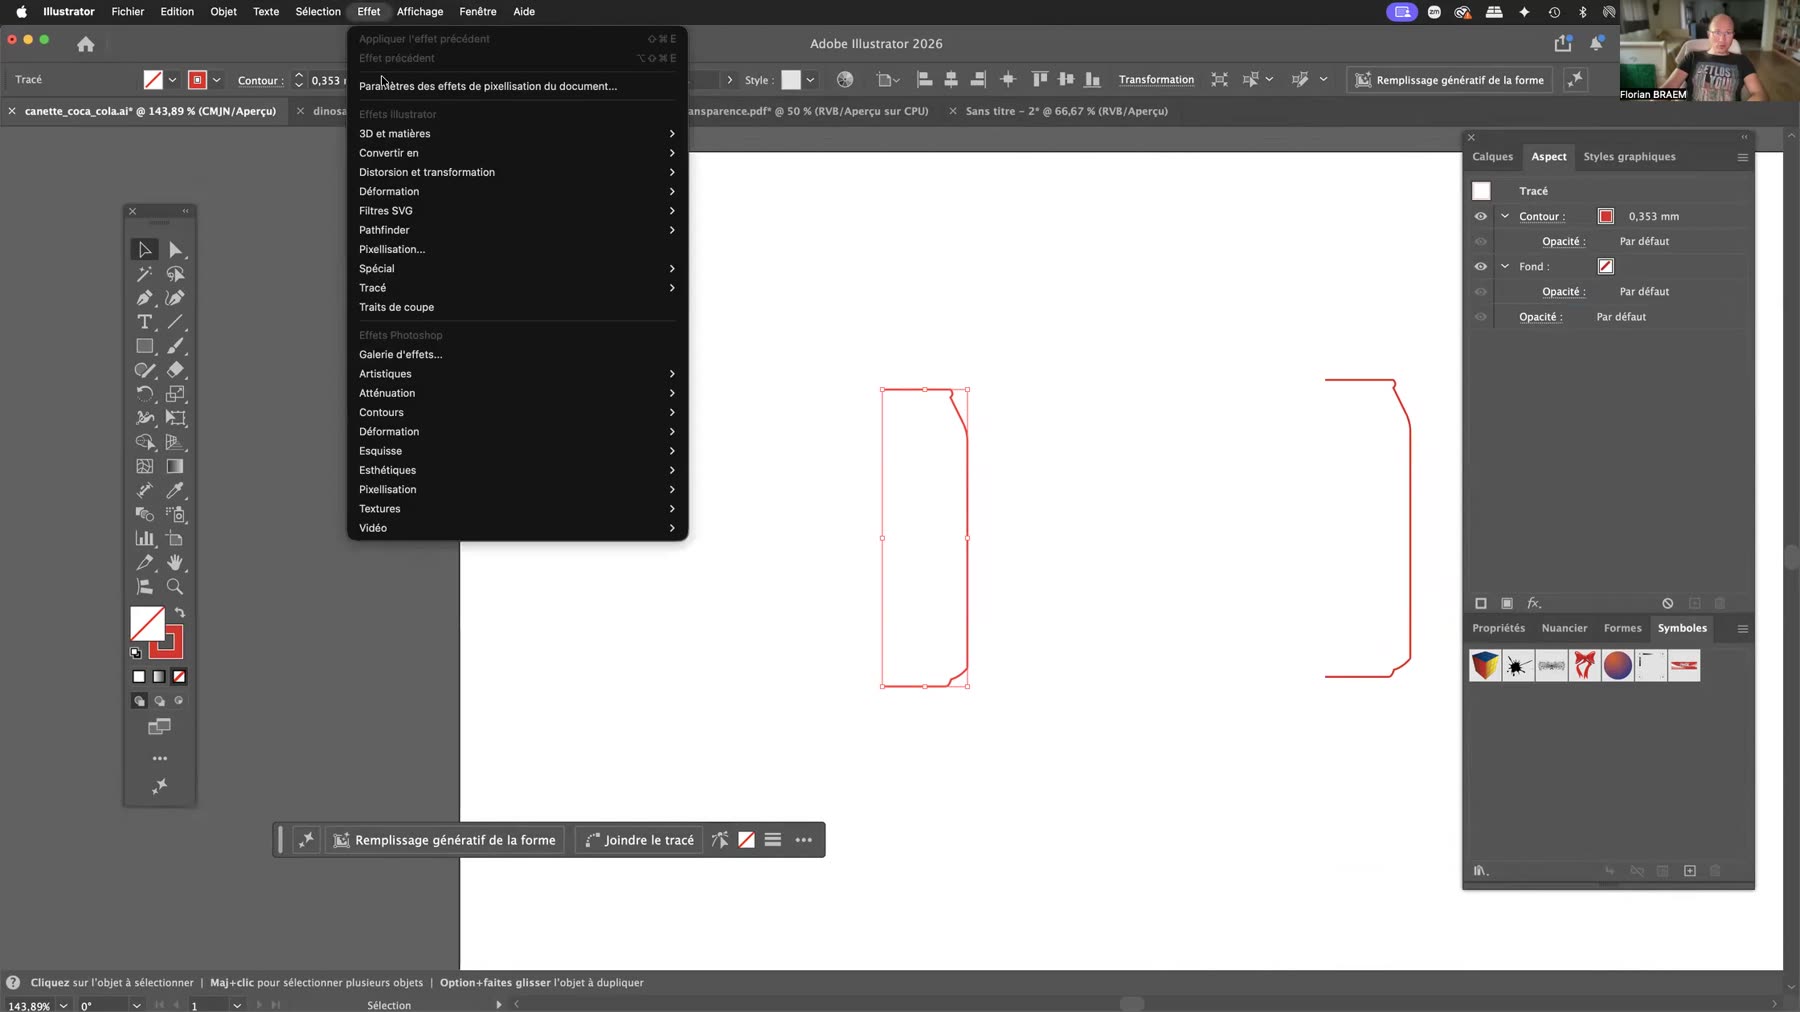The image size is (1800, 1012).
Task: Select the Lasso tool
Action: (x=176, y=274)
